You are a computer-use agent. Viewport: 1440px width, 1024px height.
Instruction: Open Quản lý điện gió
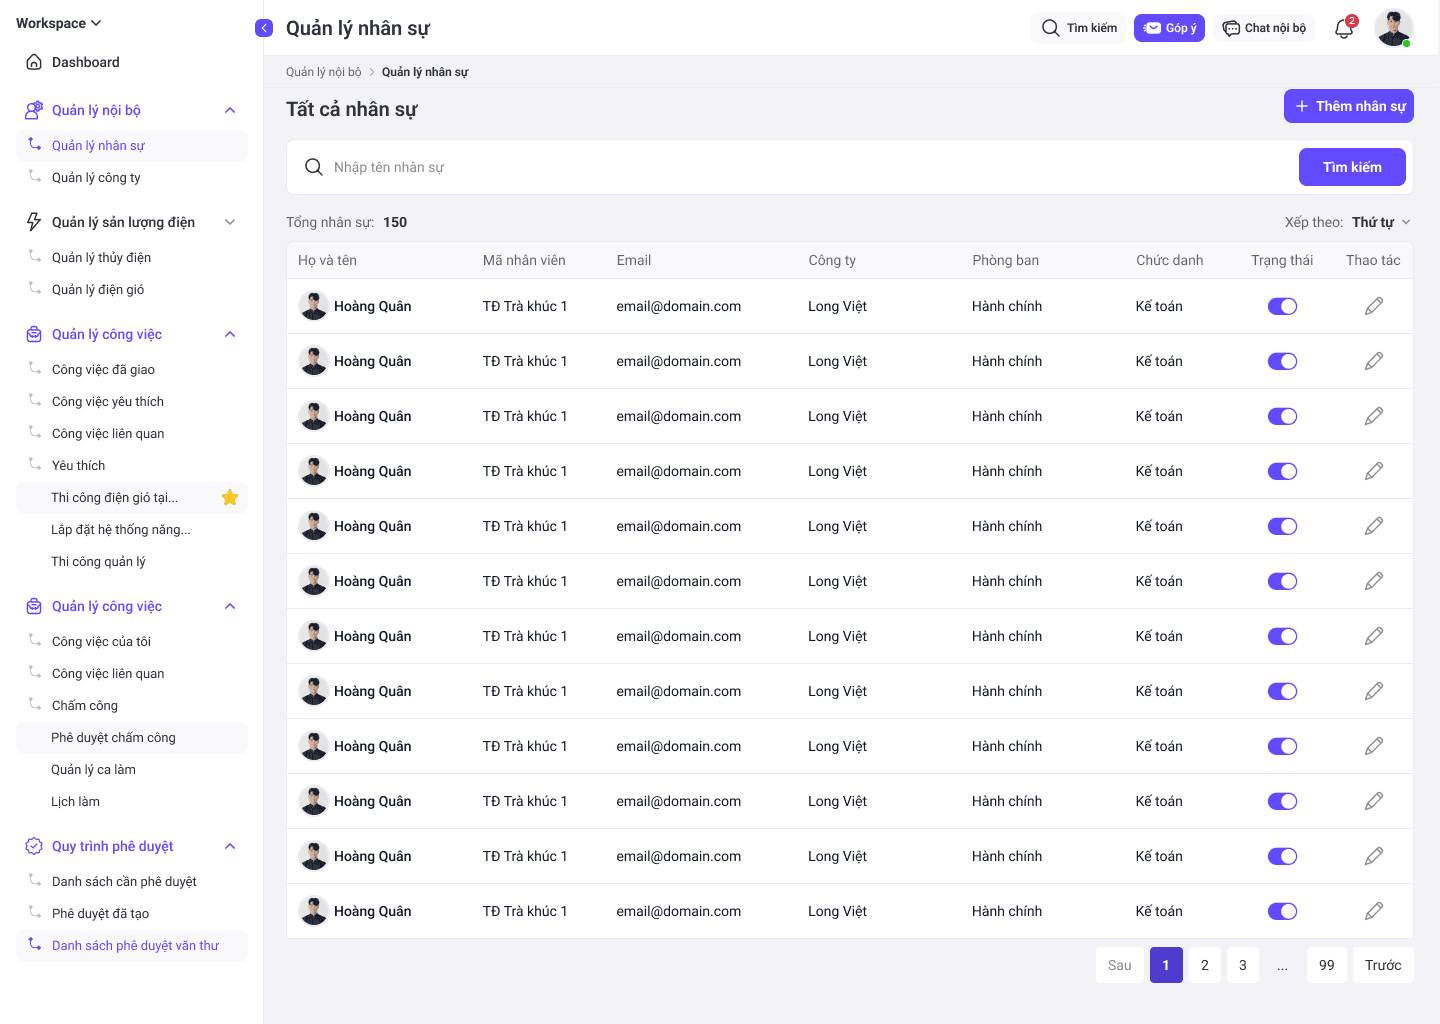pyautogui.click(x=132, y=289)
